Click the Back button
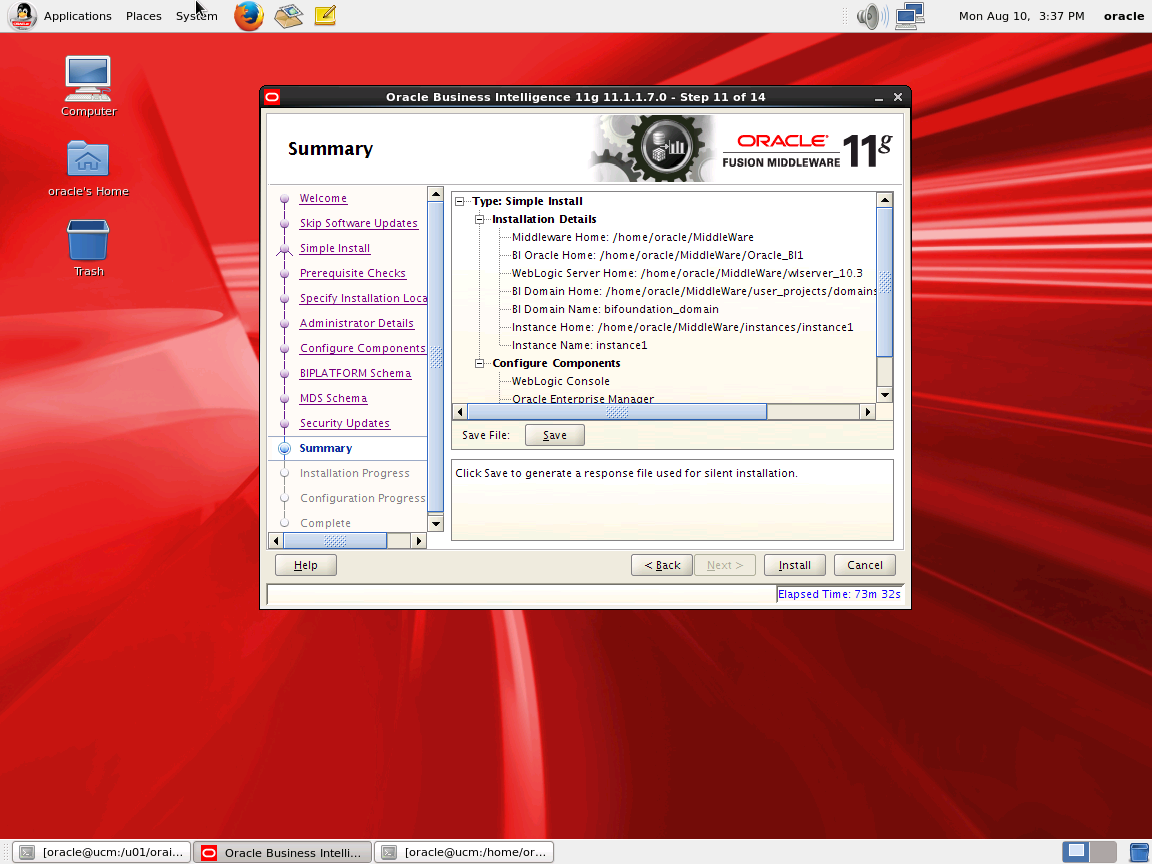The width and height of the screenshot is (1152, 864). [x=661, y=565]
